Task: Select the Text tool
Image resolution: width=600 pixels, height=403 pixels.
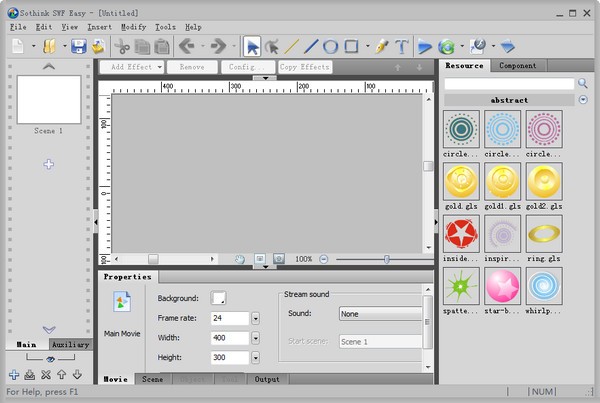Action: (402, 46)
